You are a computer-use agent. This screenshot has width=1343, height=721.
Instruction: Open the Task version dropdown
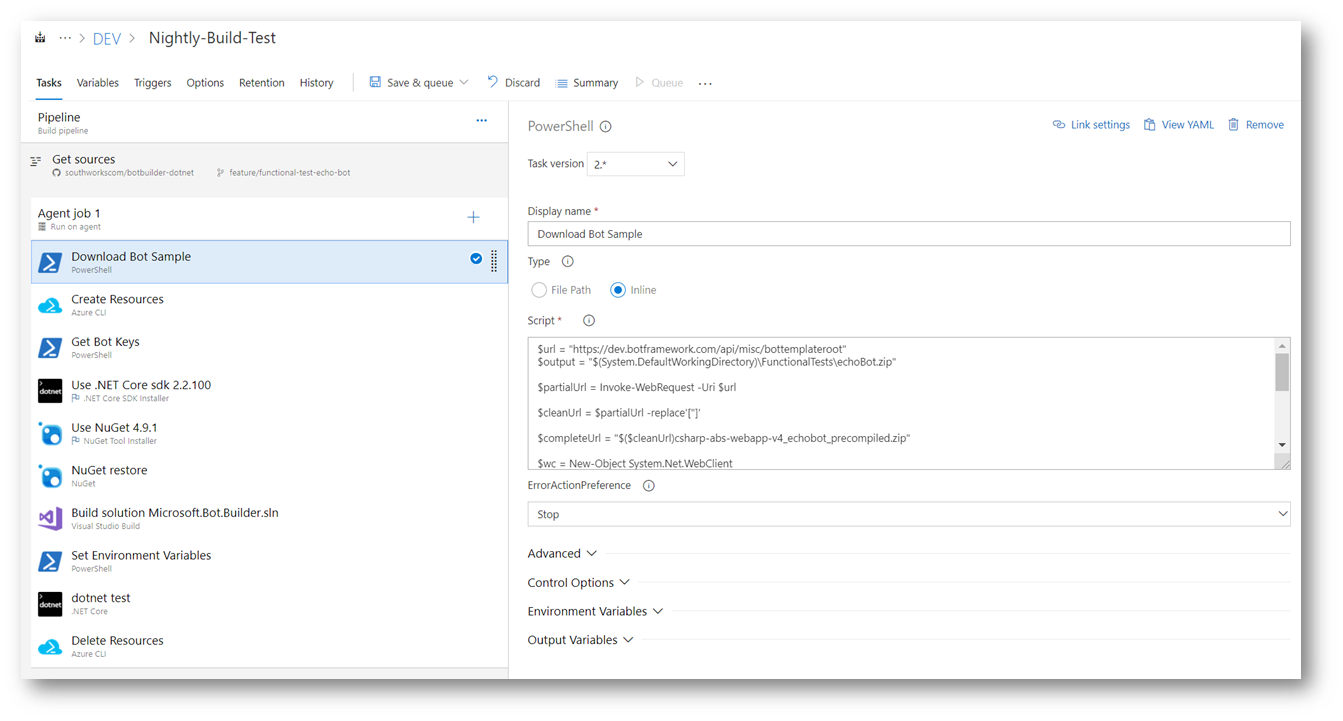[x=636, y=164]
